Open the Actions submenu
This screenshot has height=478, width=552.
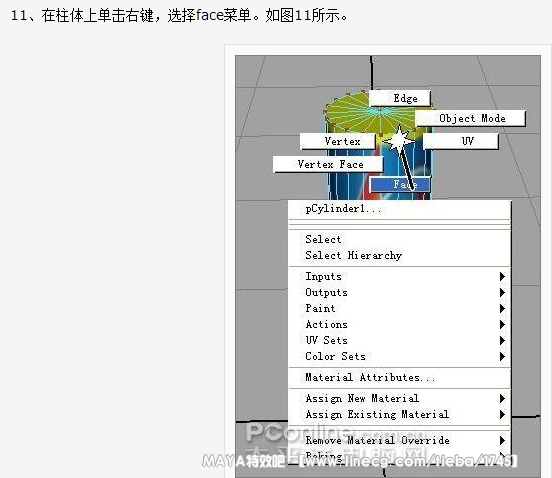400,324
